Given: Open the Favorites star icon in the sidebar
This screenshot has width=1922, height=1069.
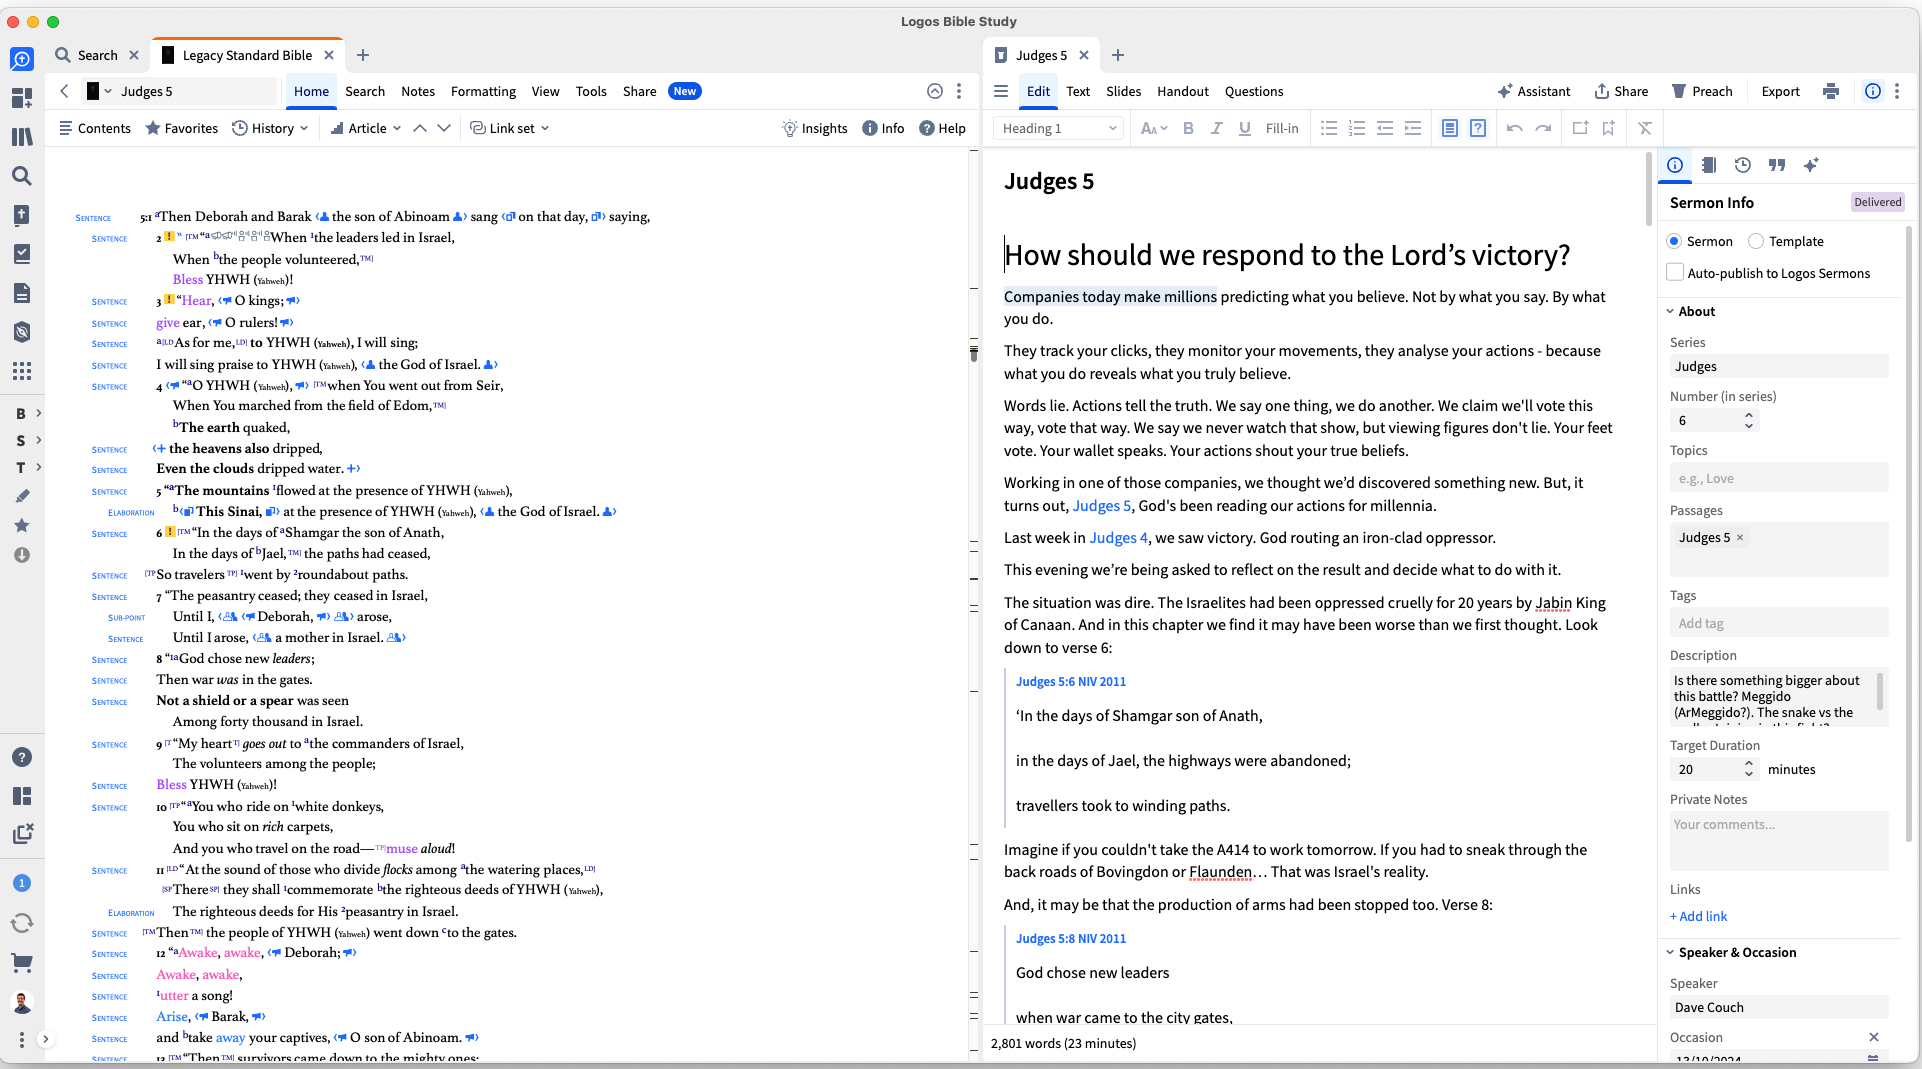Looking at the screenshot, I should (x=22, y=525).
